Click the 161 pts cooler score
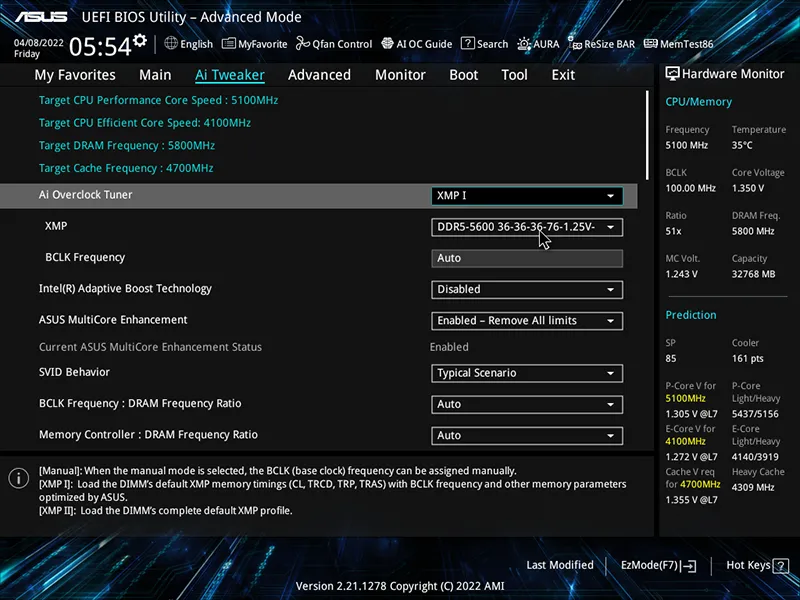This screenshot has height=600, width=800. pyautogui.click(x=747, y=359)
